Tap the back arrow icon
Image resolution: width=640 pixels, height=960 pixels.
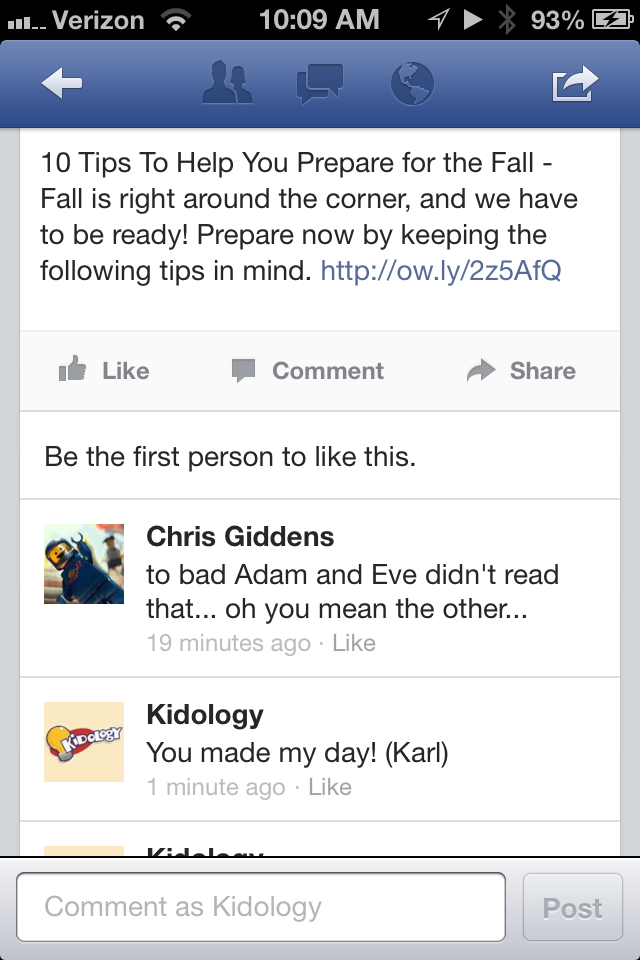(62, 85)
